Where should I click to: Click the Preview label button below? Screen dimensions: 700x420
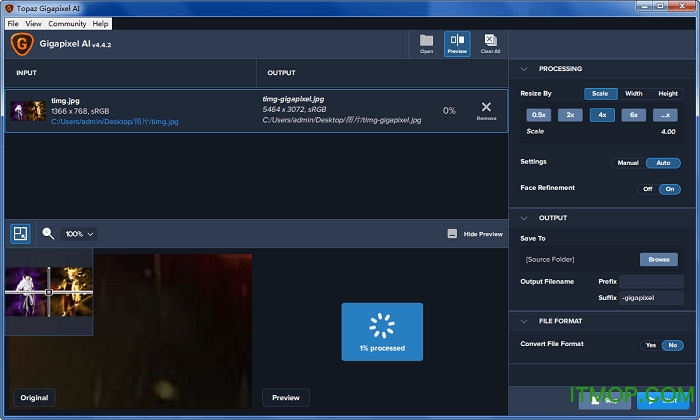[286, 398]
